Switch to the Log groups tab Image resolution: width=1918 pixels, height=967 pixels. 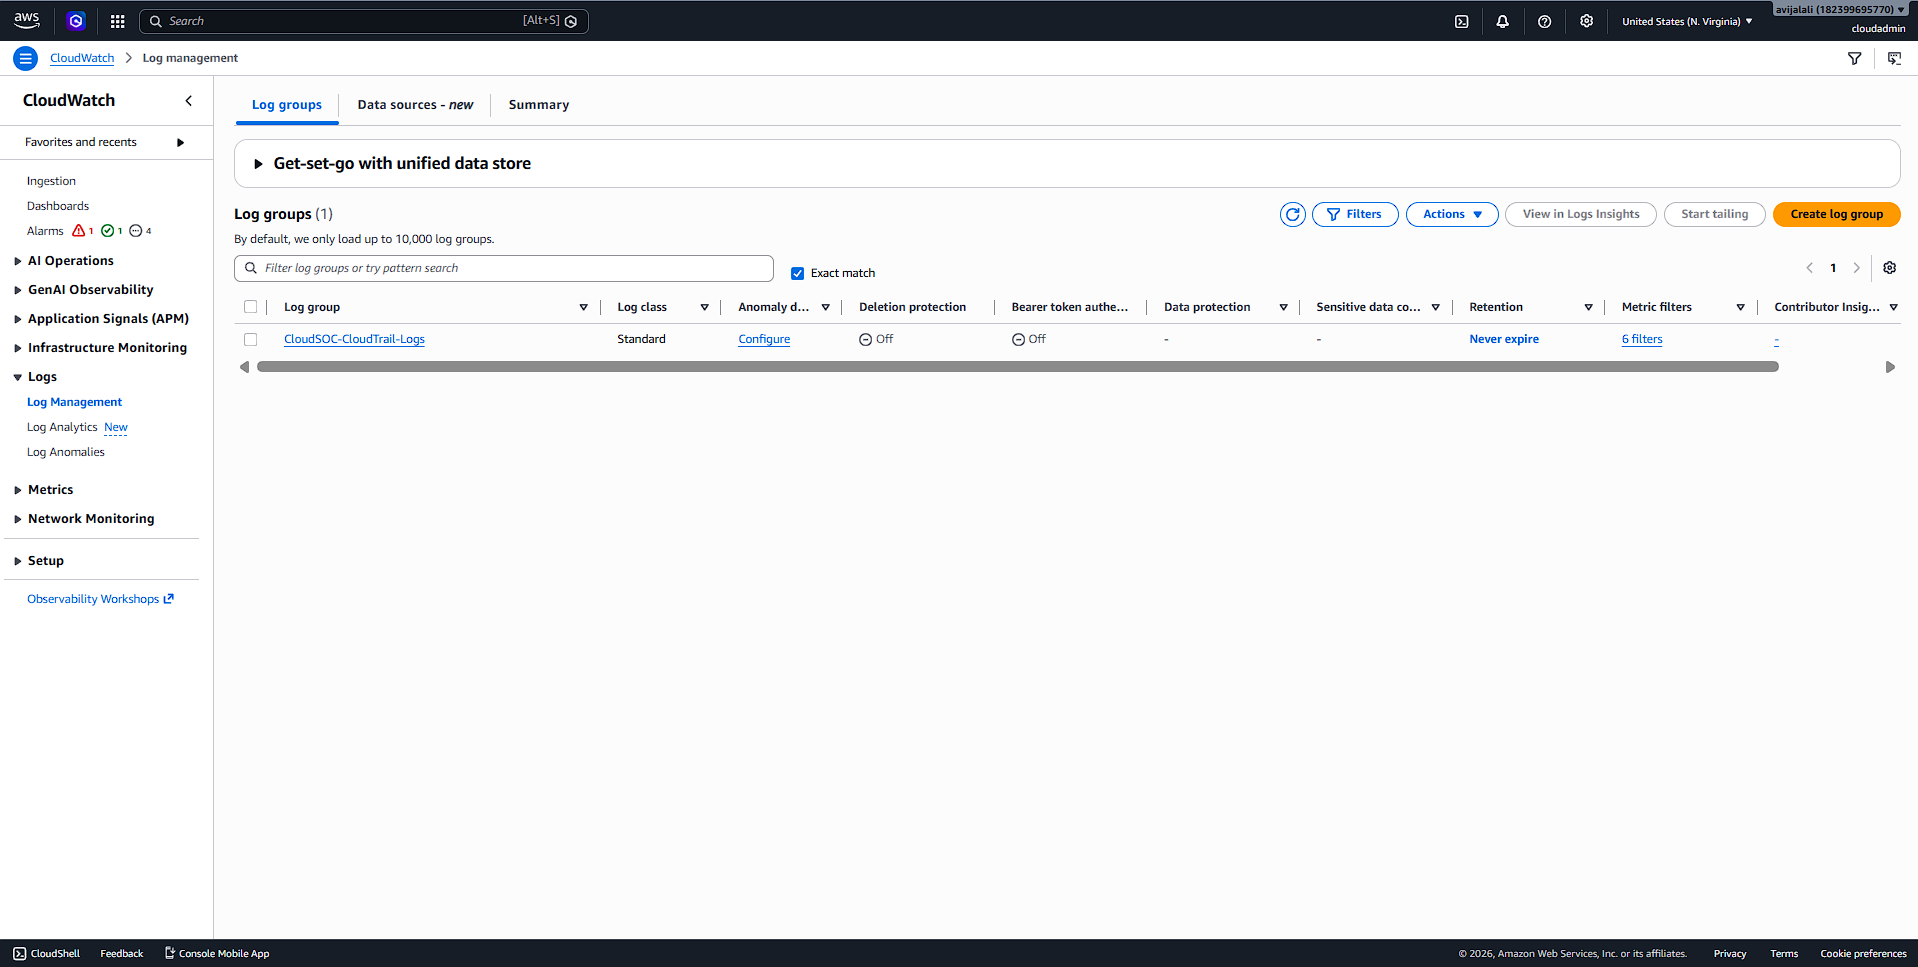click(287, 105)
